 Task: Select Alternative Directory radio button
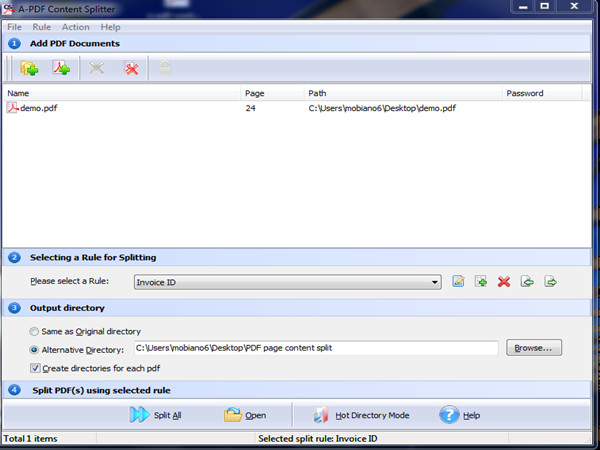tap(34, 350)
